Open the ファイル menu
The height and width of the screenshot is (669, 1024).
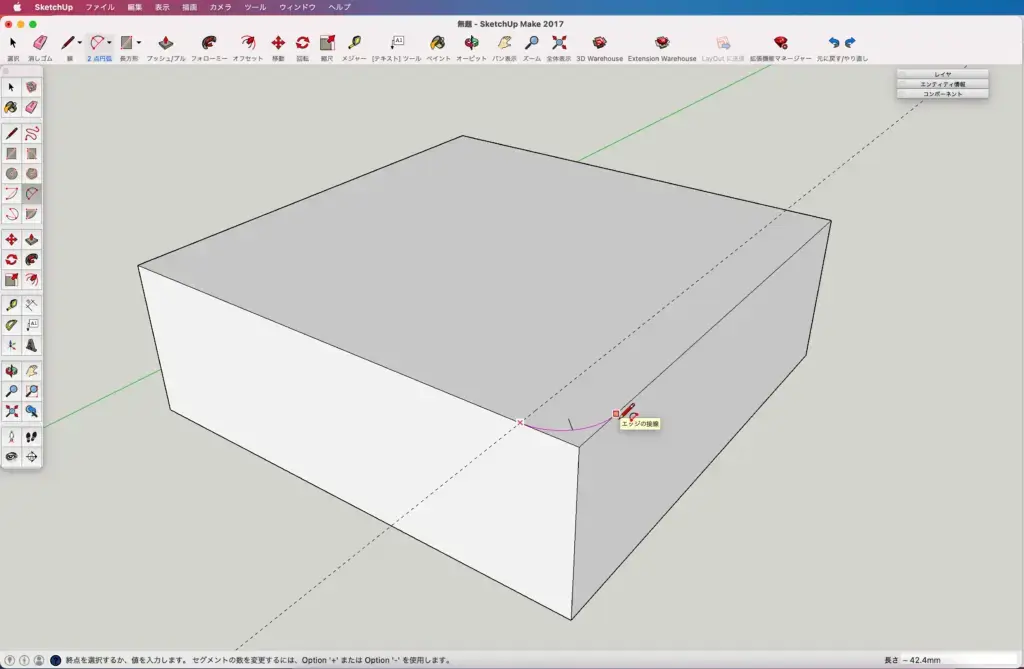100,7
